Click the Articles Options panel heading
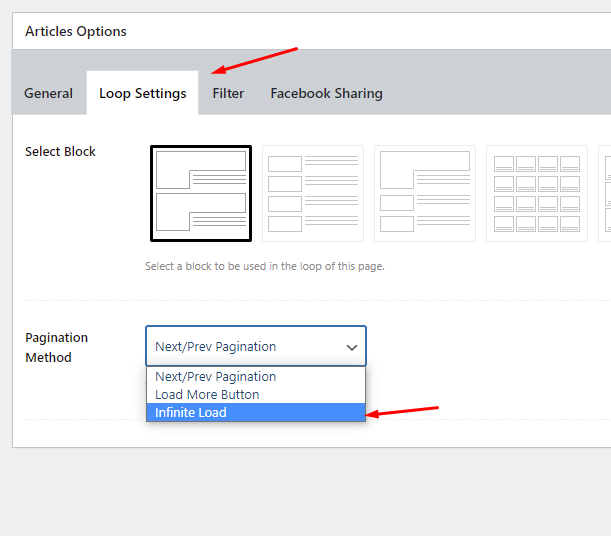 click(76, 31)
